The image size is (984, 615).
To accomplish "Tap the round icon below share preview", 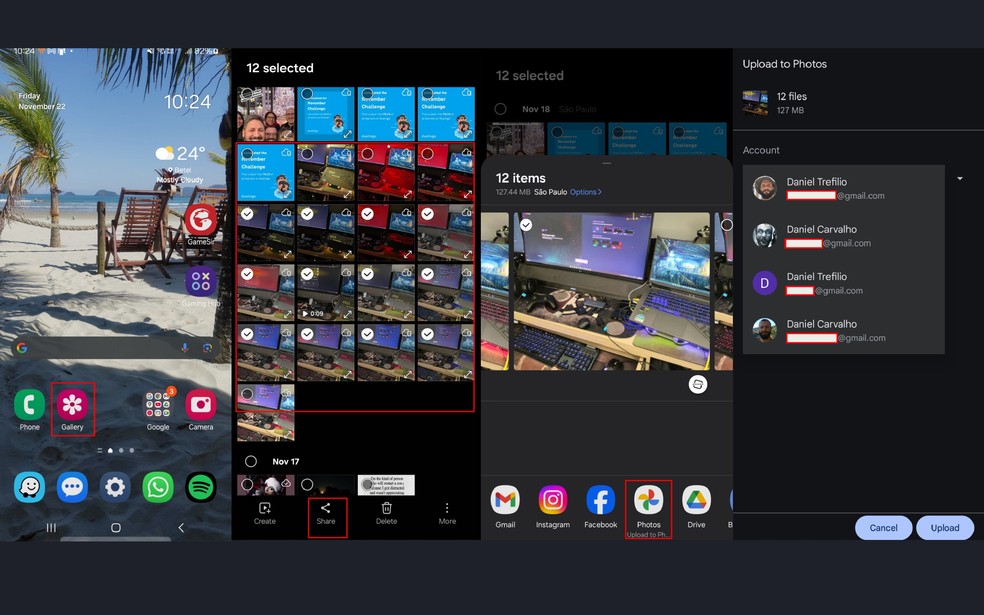I will (x=698, y=384).
